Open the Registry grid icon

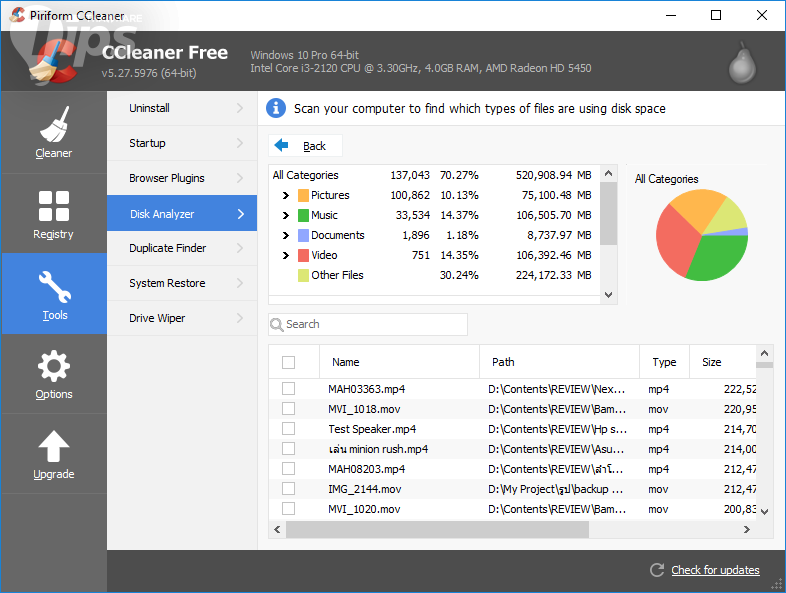pyautogui.click(x=53, y=206)
